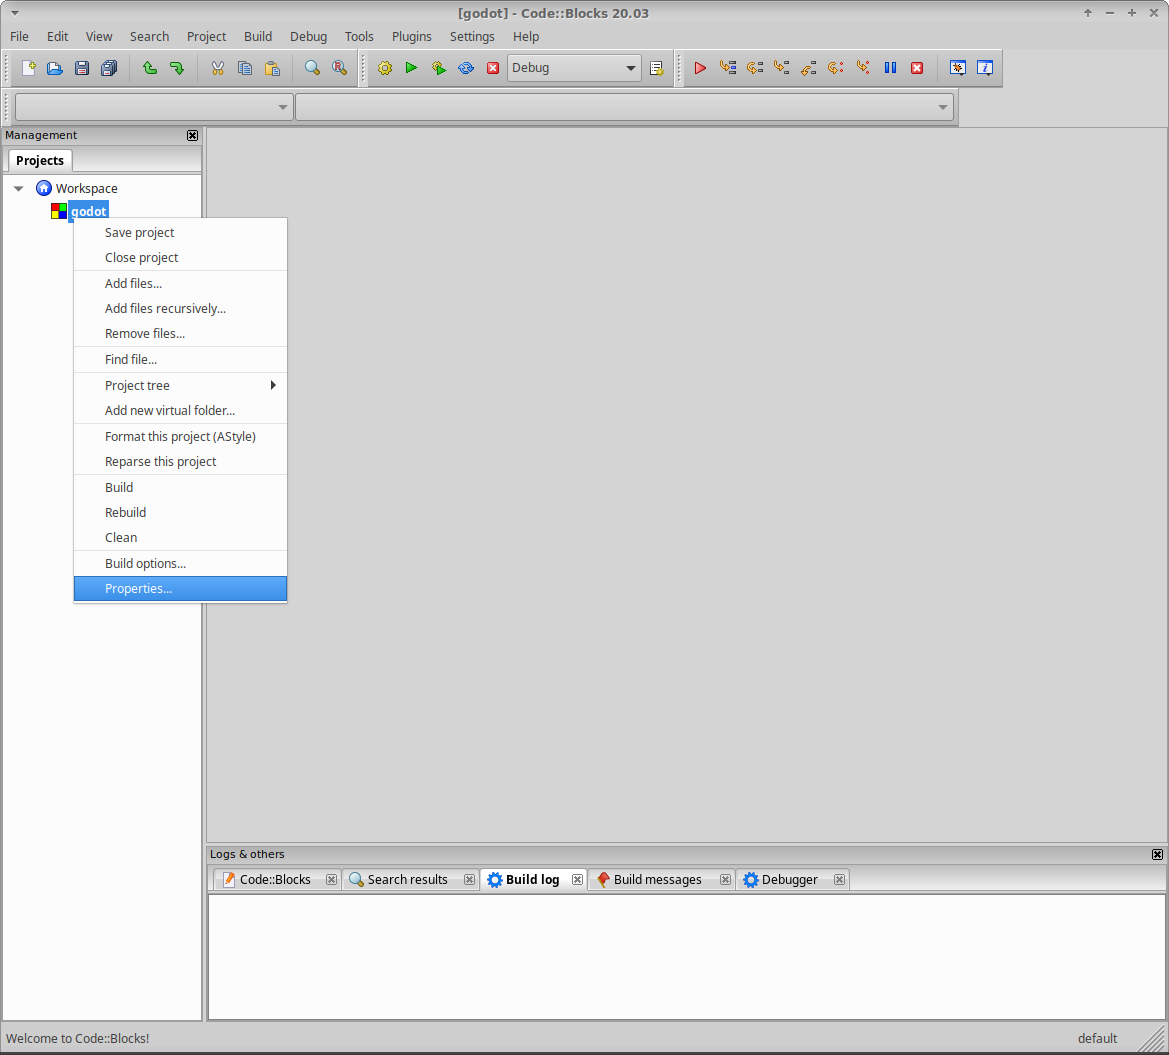Viewport: 1169px width, 1055px height.
Task: Collapse the Workspace tree node
Action: 18,188
